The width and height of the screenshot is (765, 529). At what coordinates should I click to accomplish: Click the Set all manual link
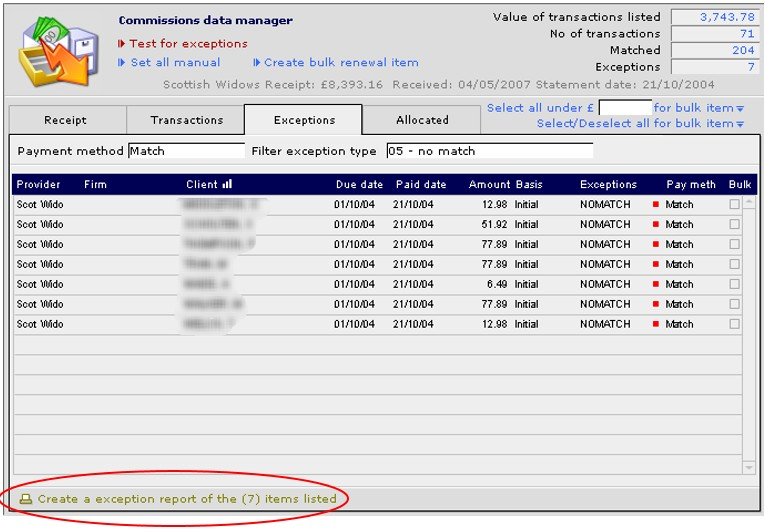(x=169, y=62)
